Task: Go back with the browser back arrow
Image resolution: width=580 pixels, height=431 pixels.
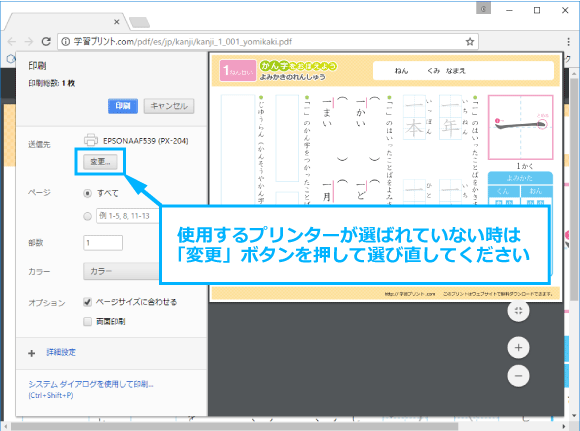Action: click(12, 41)
